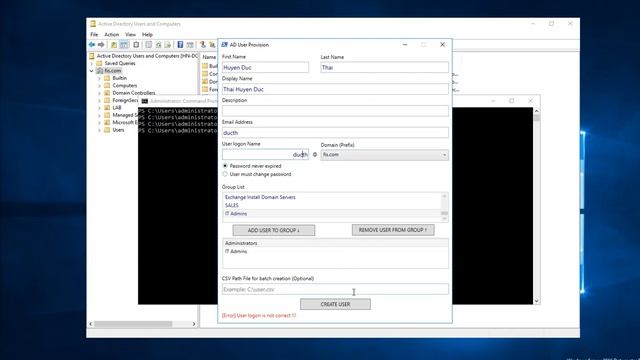
Task: Click the Export List toolbar icon
Action: (x=168, y=44)
